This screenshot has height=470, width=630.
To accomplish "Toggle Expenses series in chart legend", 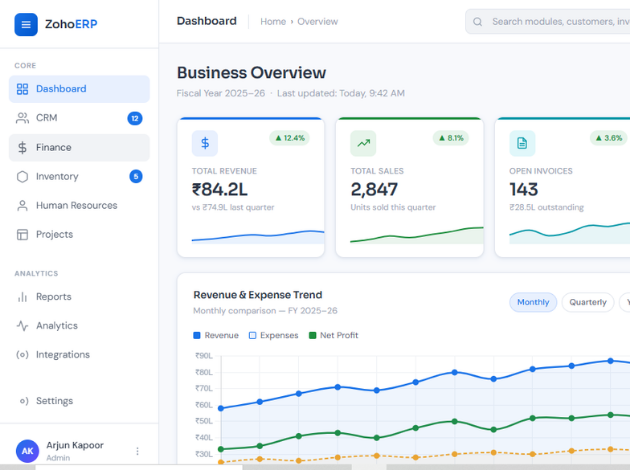I will click(274, 335).
